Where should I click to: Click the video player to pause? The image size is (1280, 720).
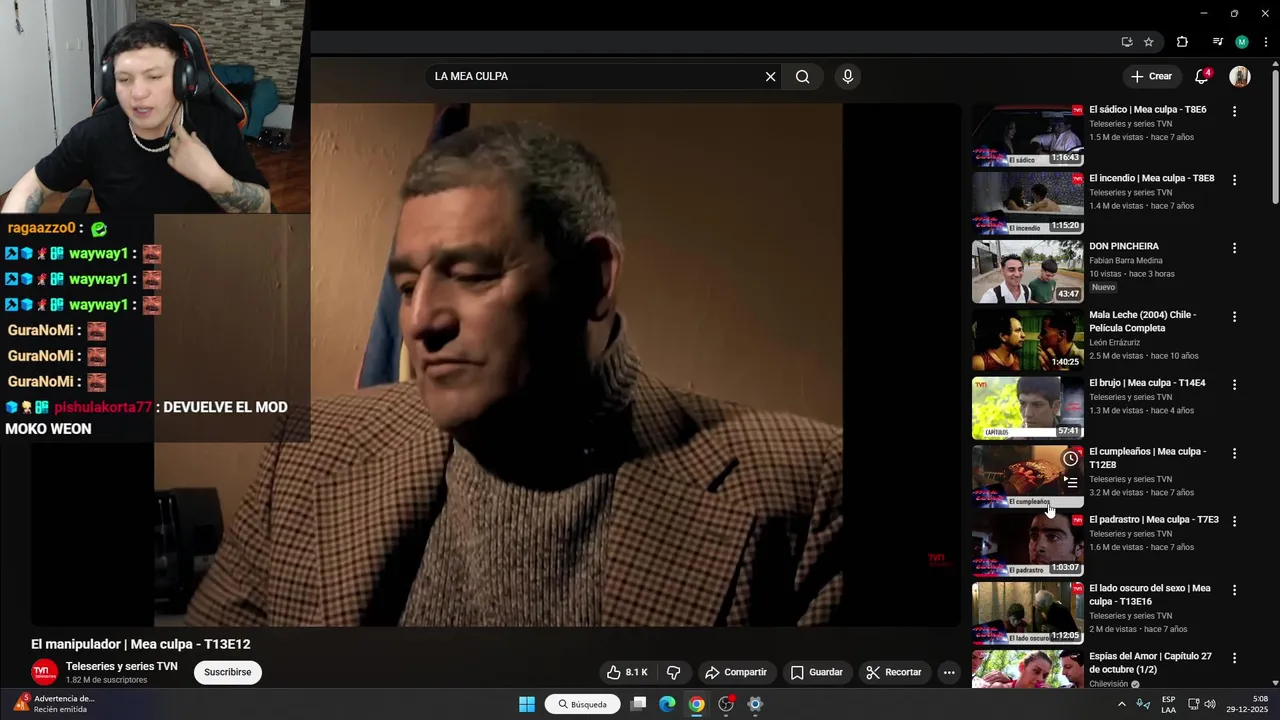497,365
